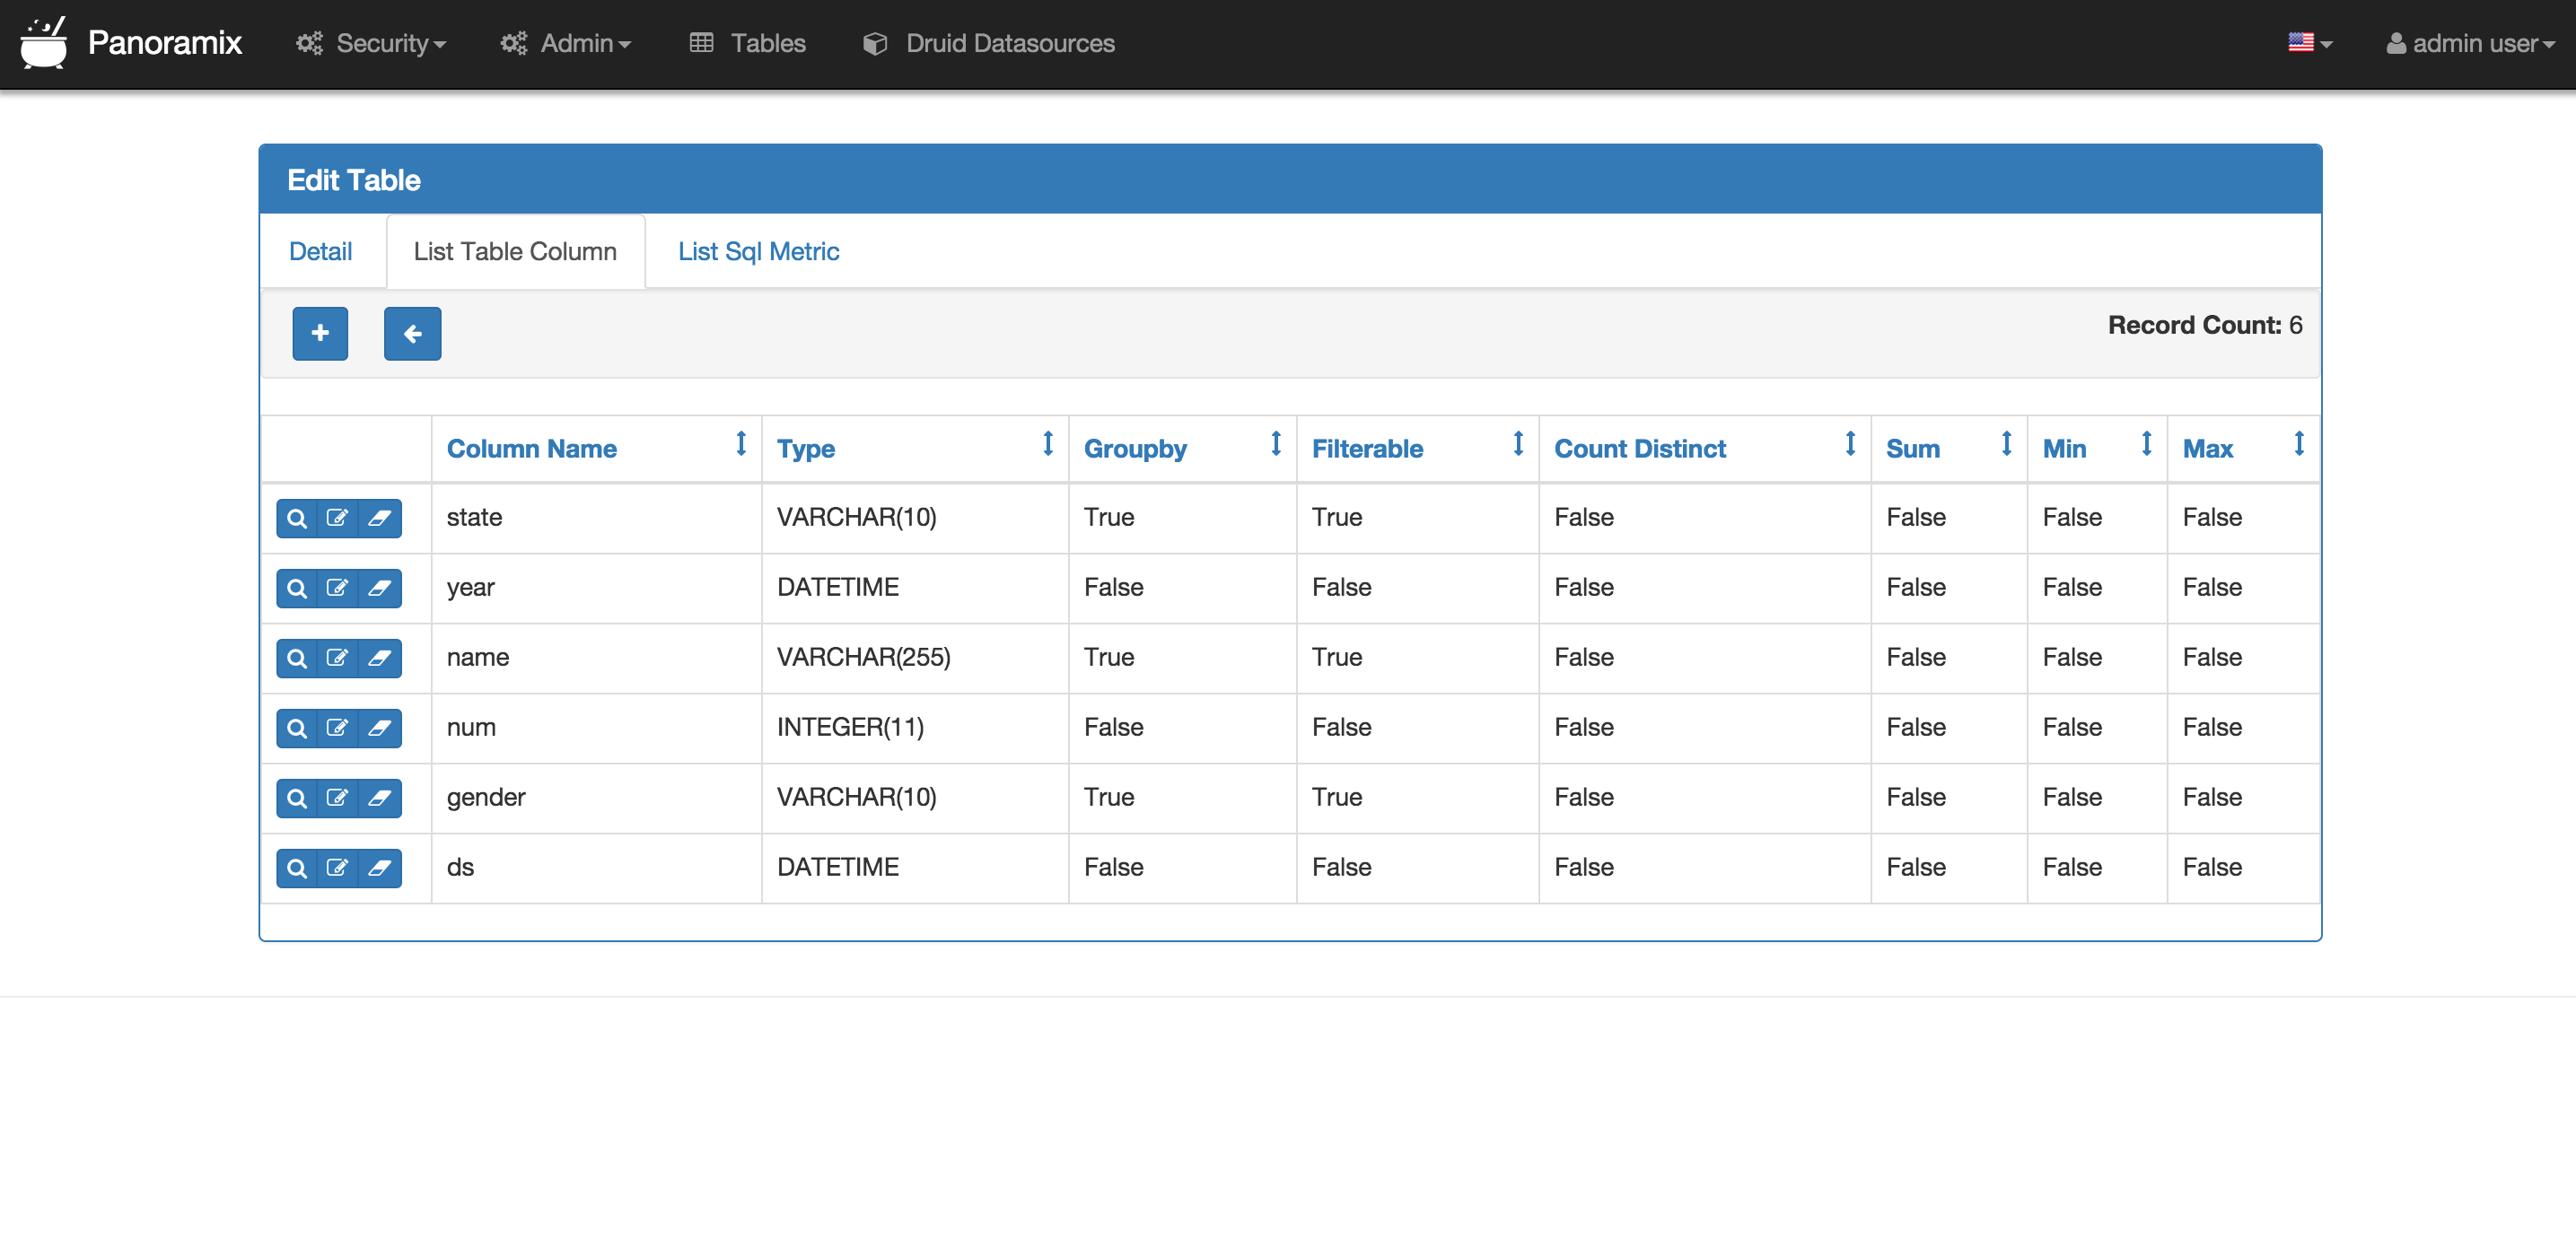This screenshot has width=2576, height=1240.
Task: Edit the year column record
Action: click(337, 588)
